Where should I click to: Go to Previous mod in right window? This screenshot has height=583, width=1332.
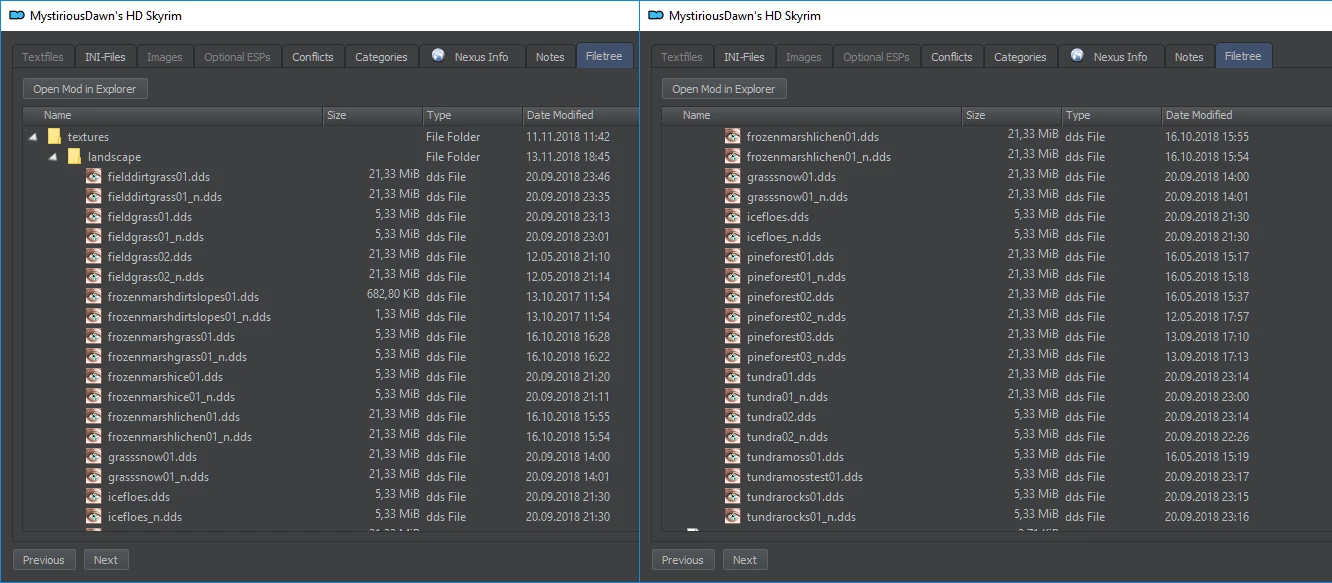683,560
